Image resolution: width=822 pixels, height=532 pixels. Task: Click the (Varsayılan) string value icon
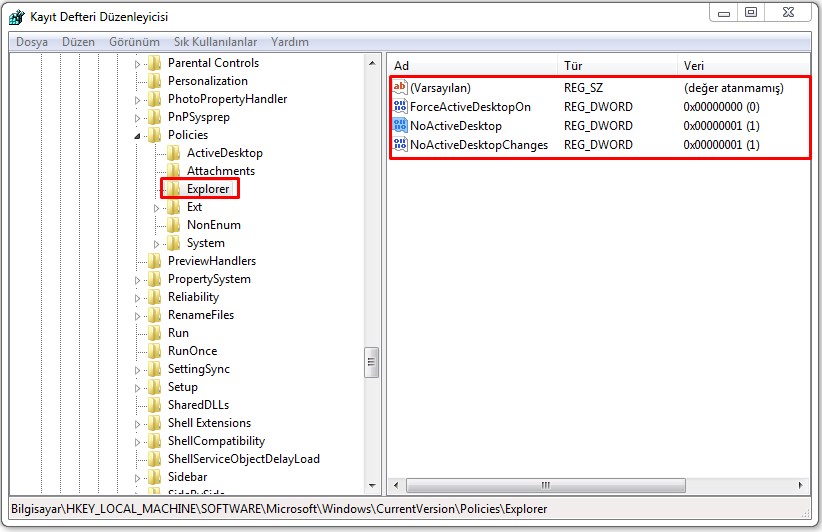(x=400, y=88)
